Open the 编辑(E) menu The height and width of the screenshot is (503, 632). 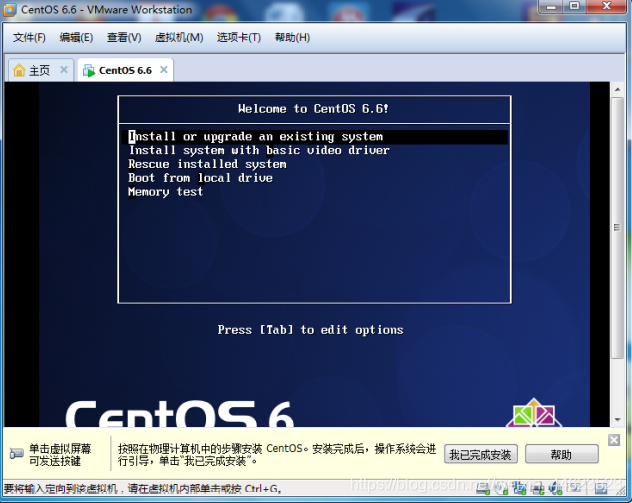click(x=76, y=37)
